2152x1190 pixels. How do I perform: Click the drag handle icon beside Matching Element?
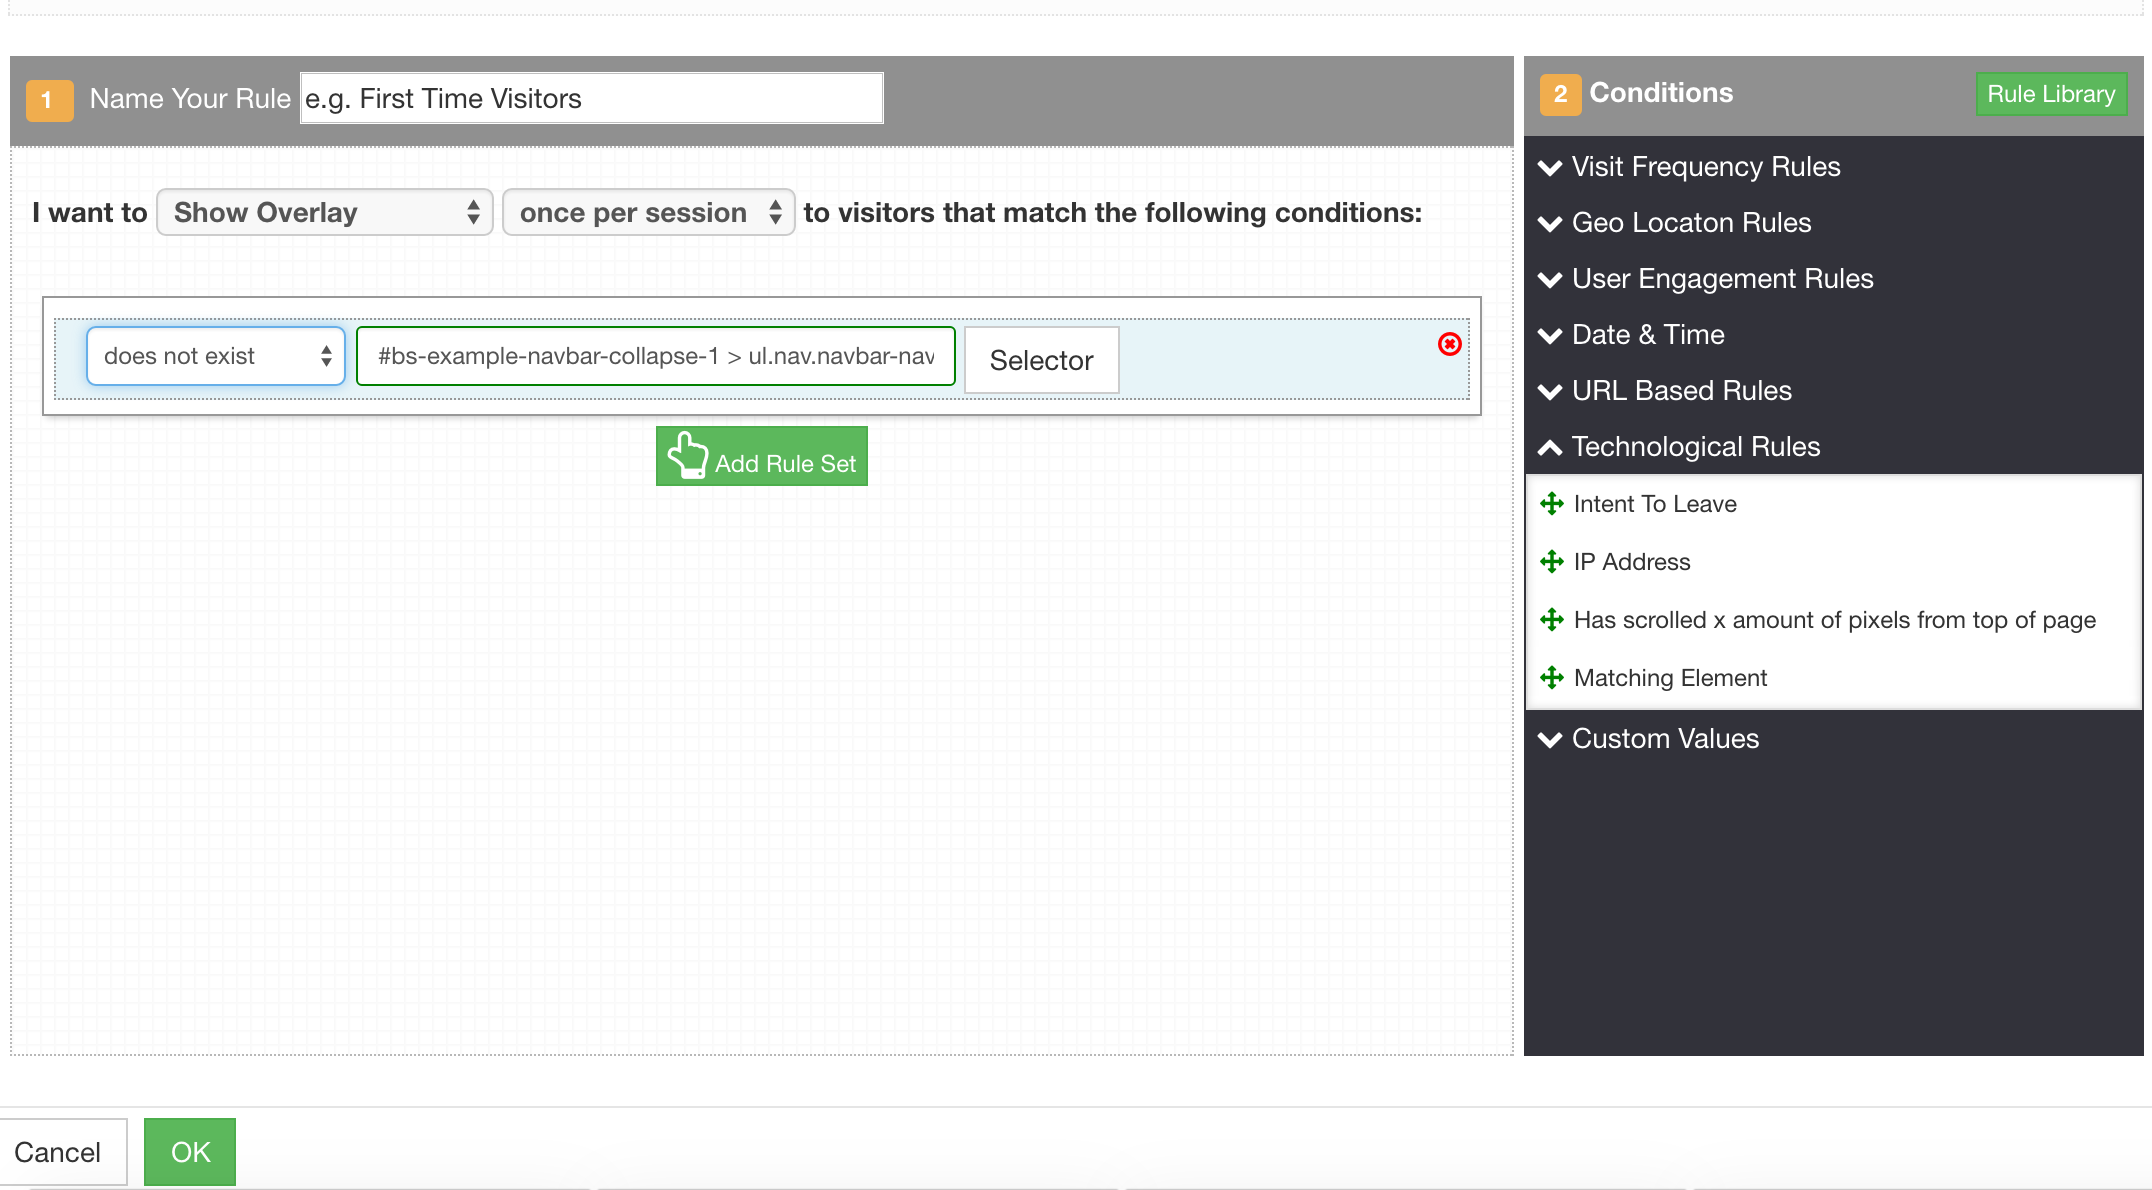pyautogui.click(x=1553, y=677)
